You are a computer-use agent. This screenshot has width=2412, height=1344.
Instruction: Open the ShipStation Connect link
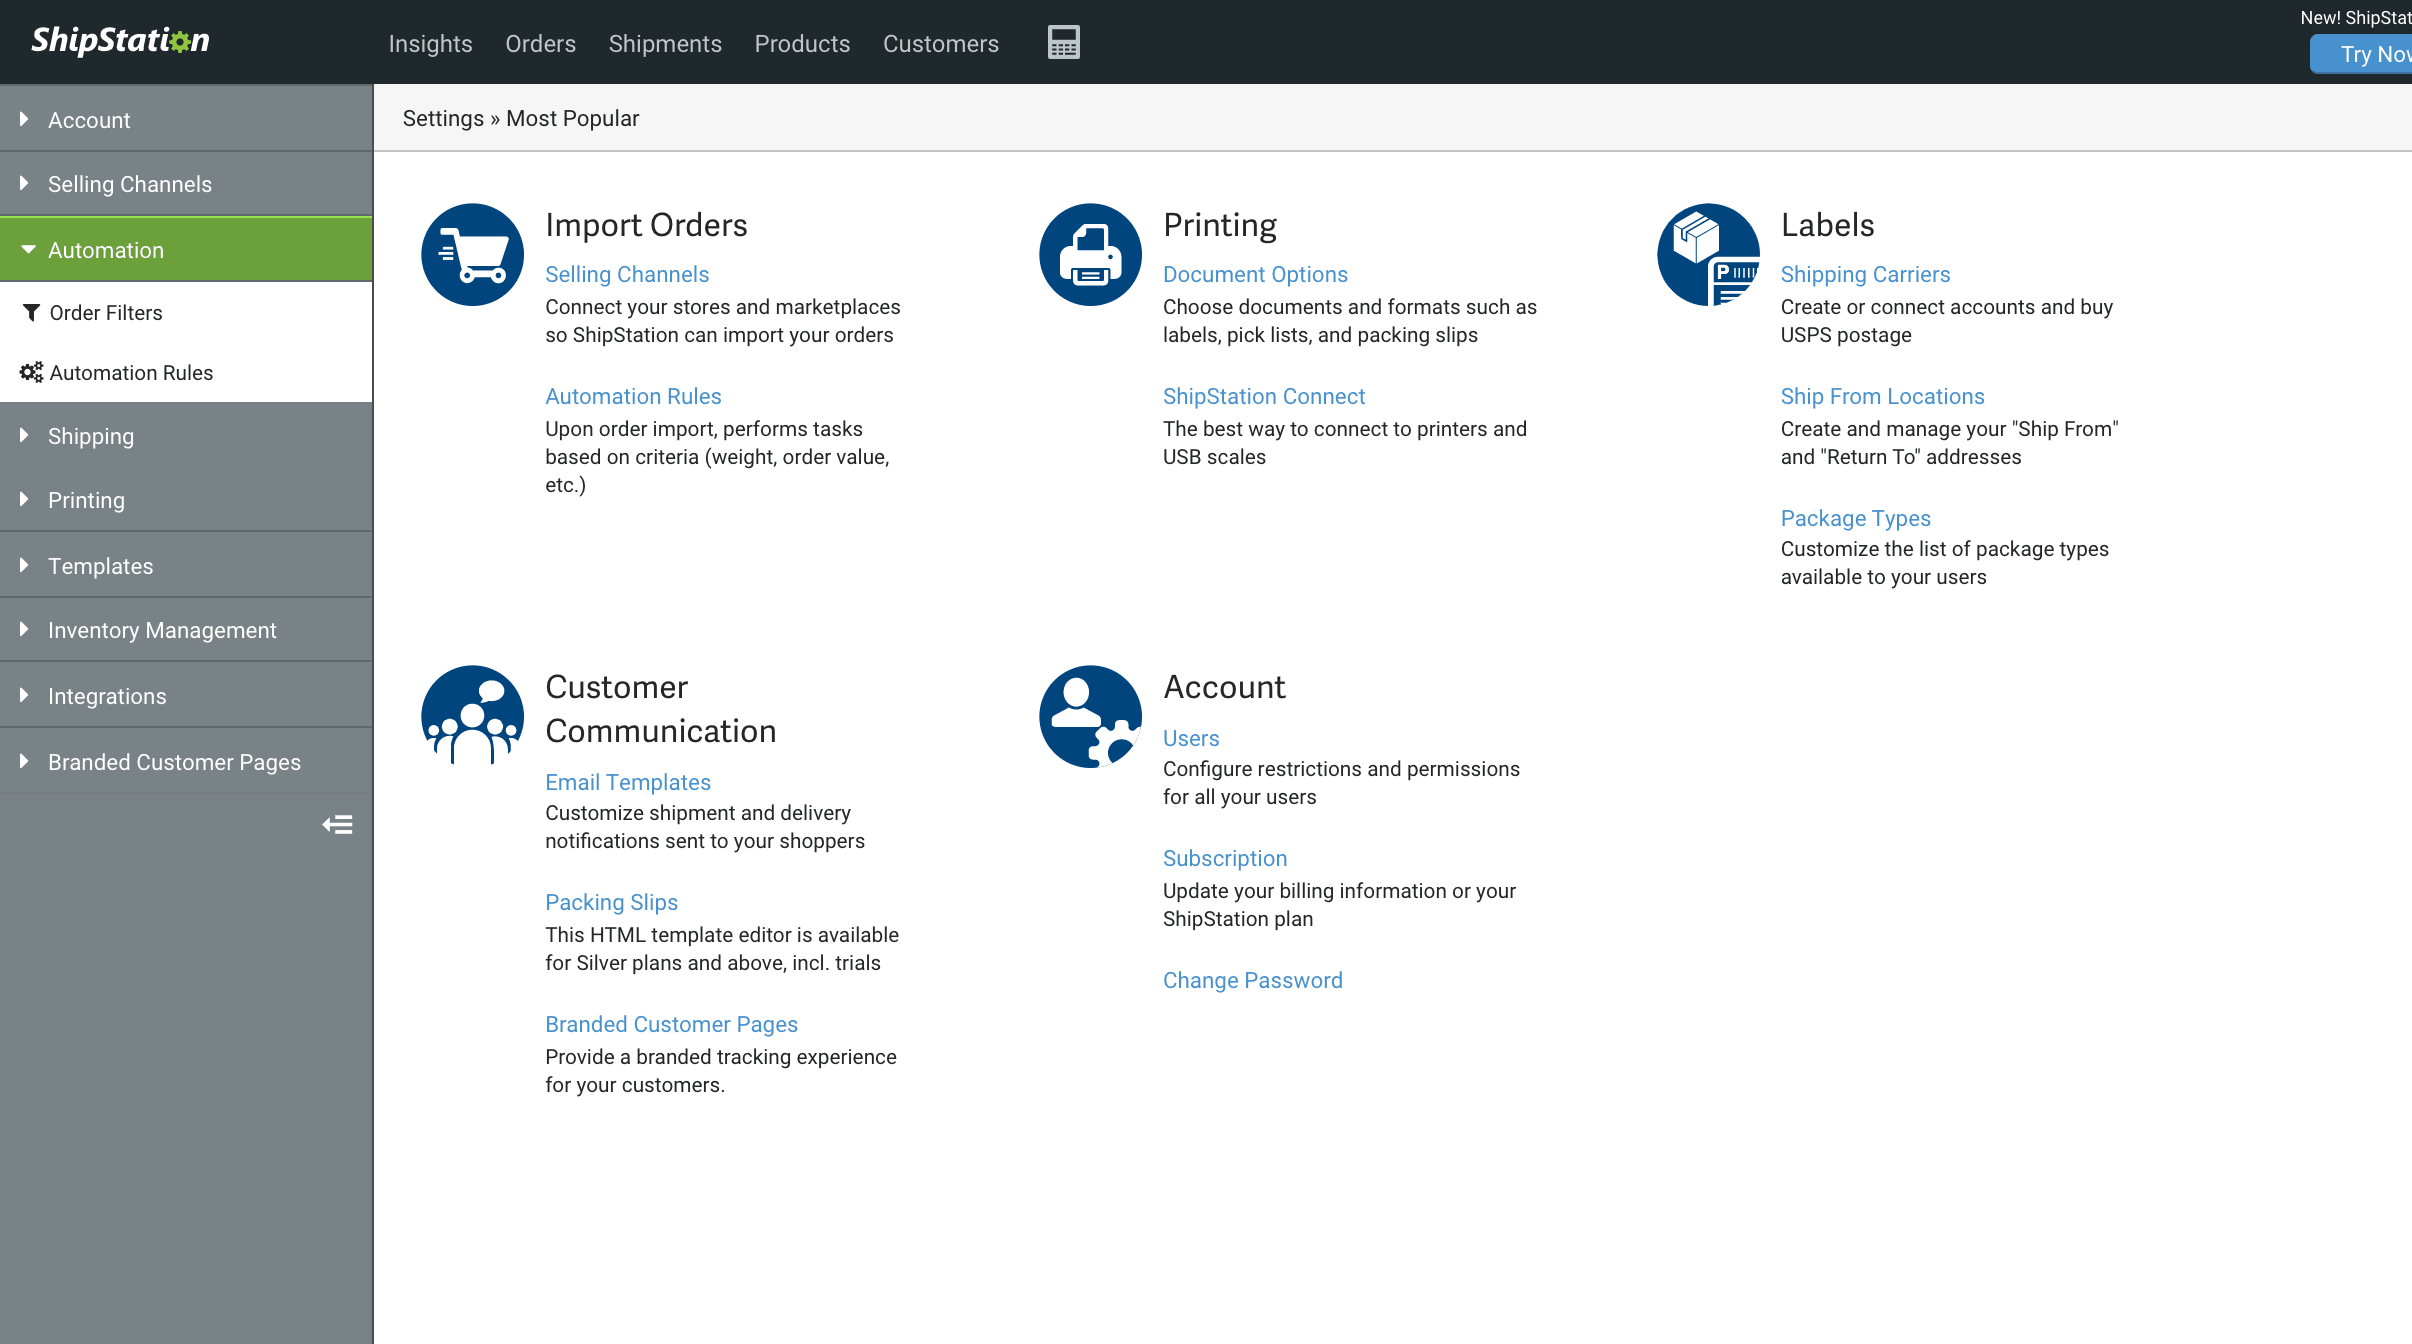click(1264, 396)
